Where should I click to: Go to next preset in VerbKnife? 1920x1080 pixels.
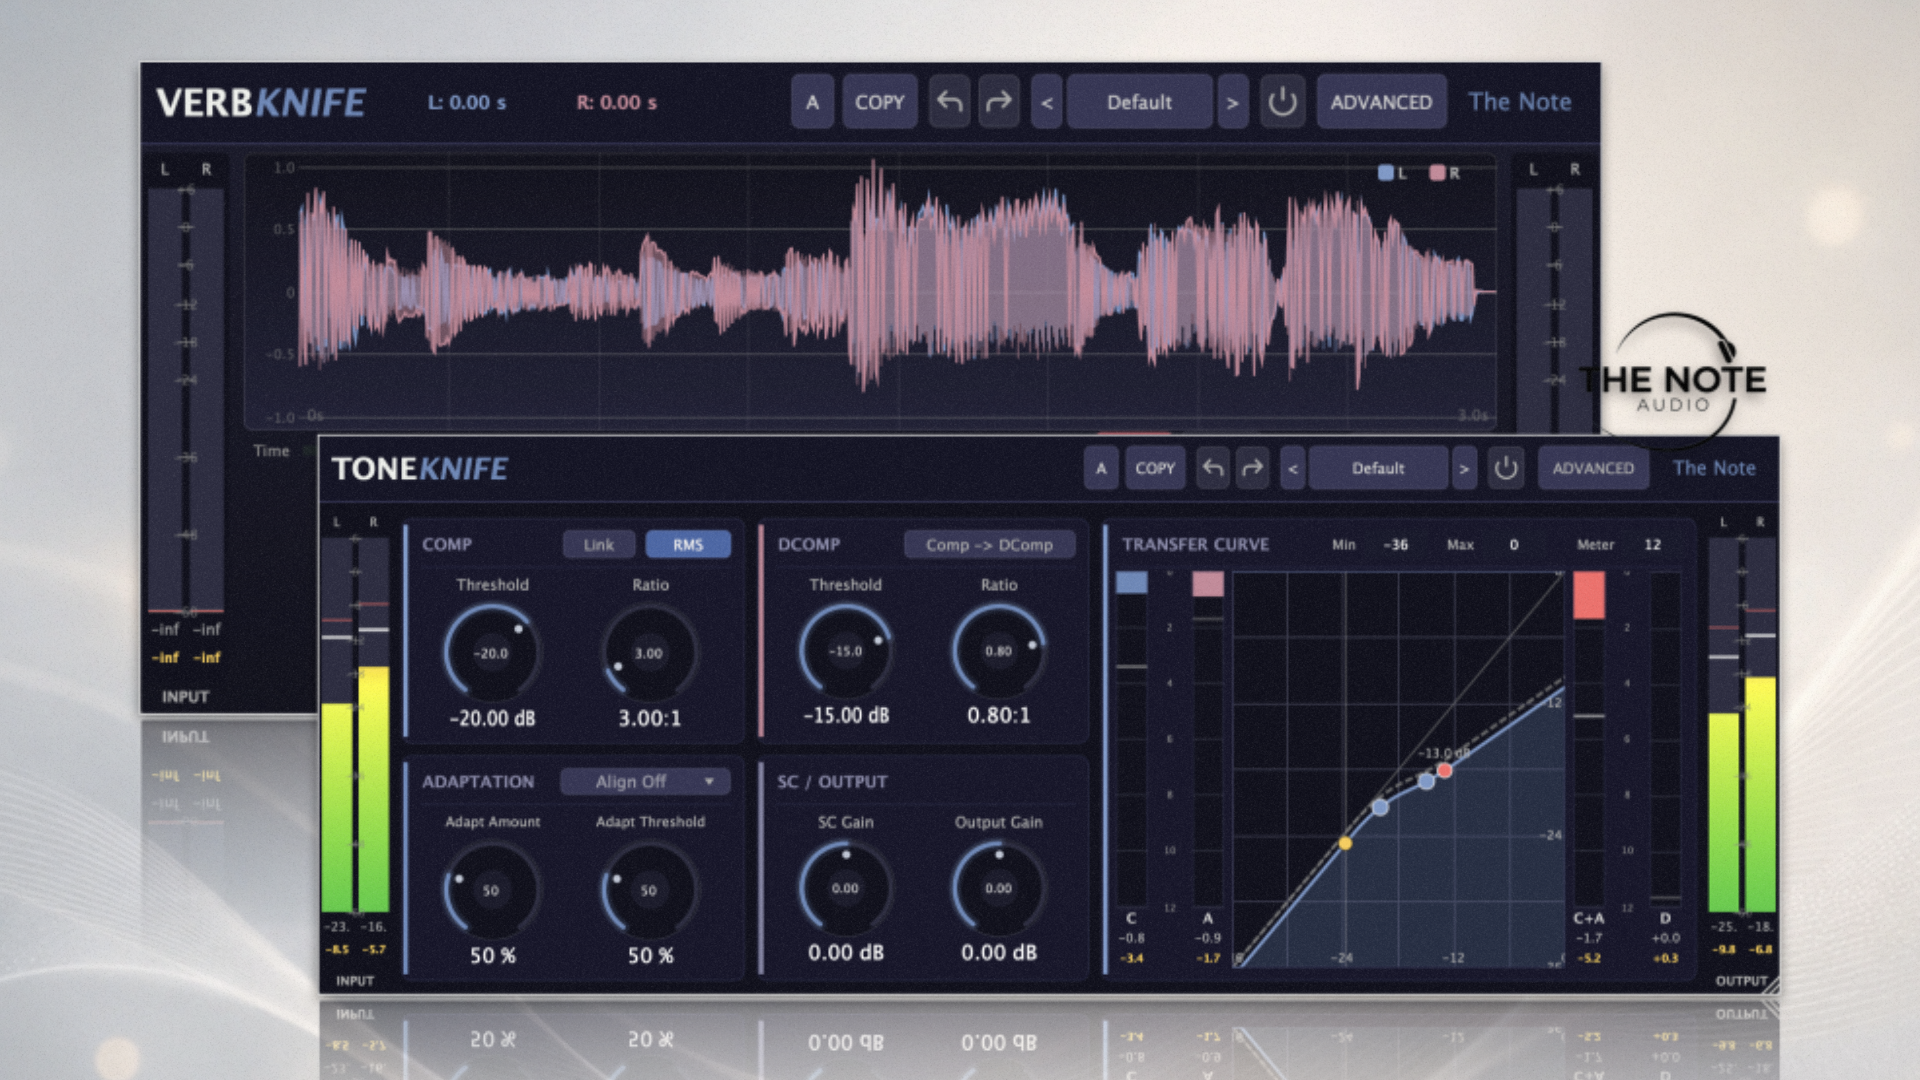(x=1232, y=102)
